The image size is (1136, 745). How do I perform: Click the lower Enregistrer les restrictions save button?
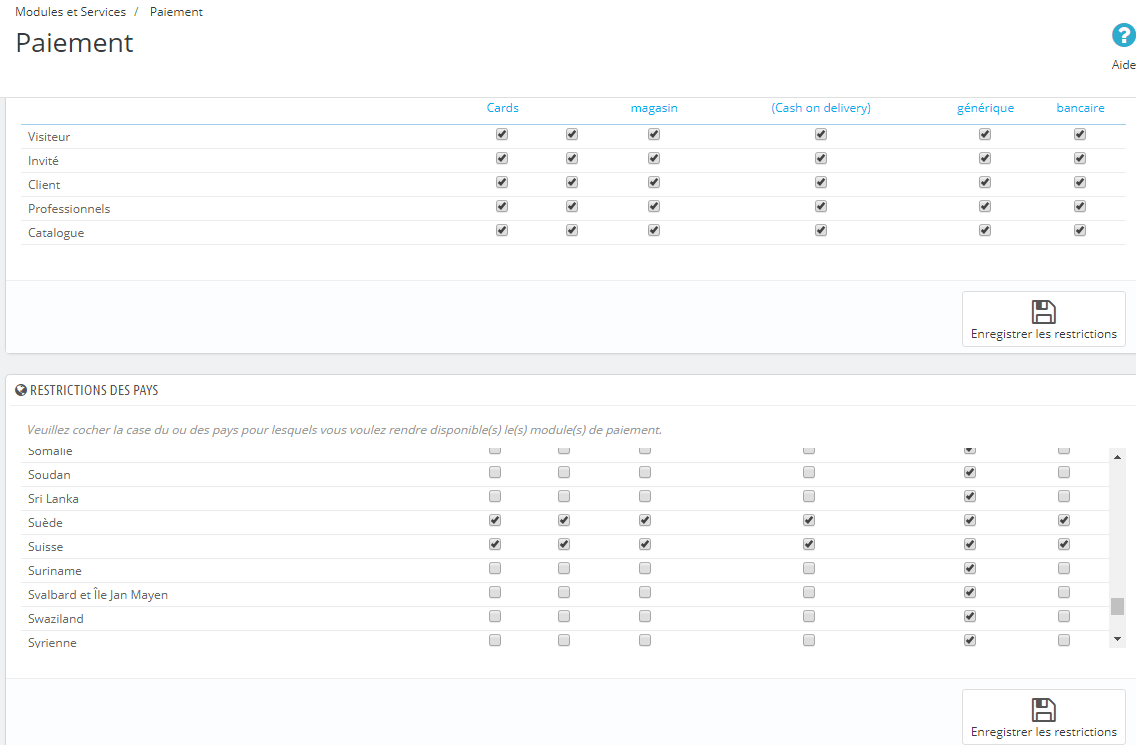tap(1043, 717)
